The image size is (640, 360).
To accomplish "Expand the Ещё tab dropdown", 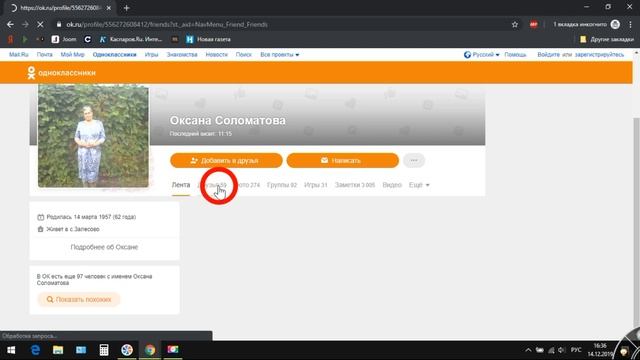I will (419, 185).
